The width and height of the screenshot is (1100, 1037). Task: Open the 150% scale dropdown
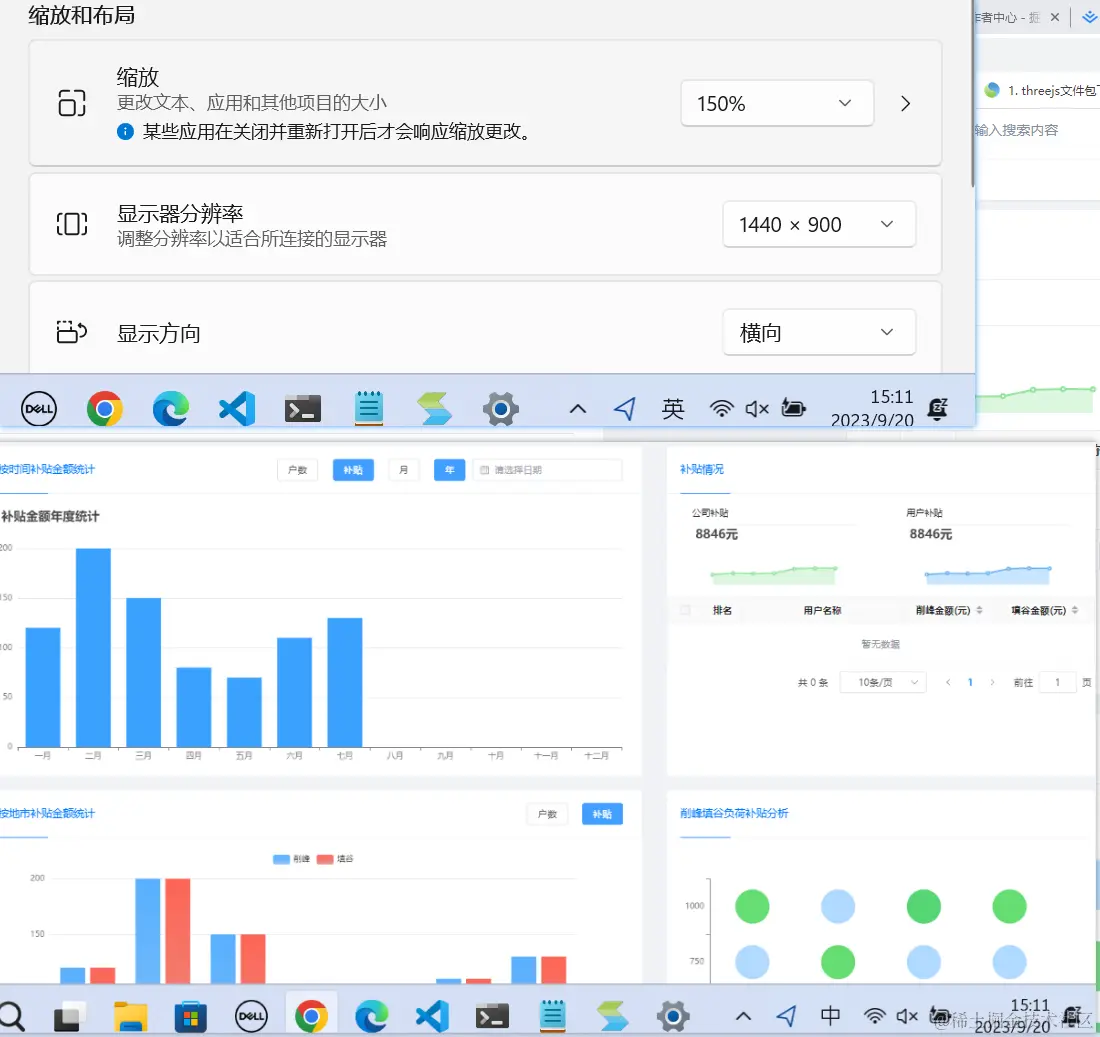point(777,103)
